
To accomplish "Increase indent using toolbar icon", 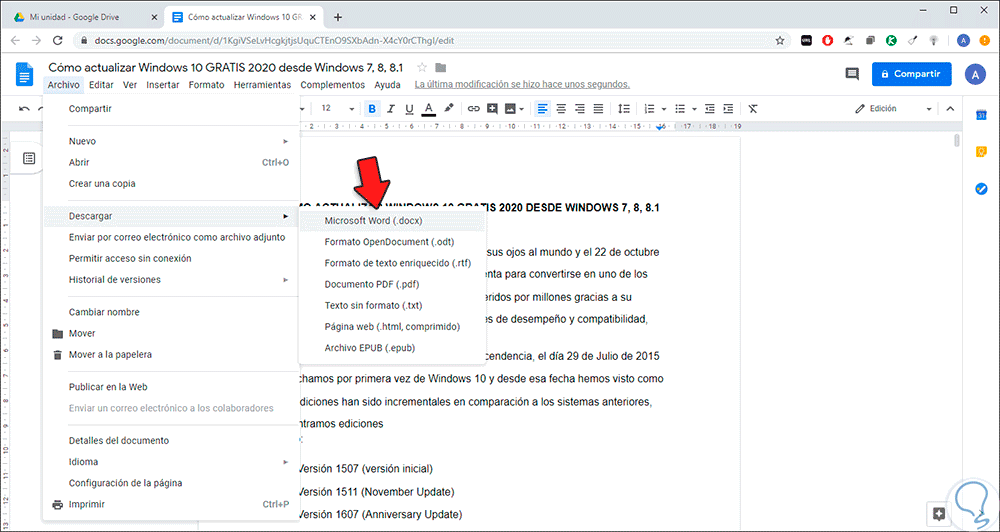I will click(728, 108).
